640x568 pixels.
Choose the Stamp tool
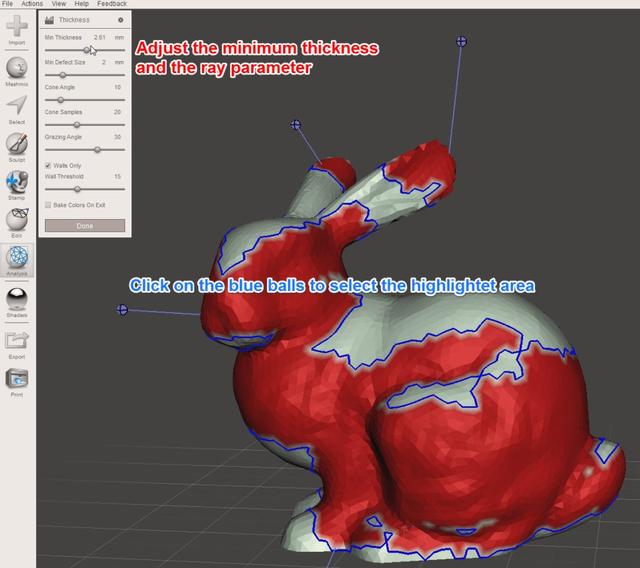click(x=17, y=181)
